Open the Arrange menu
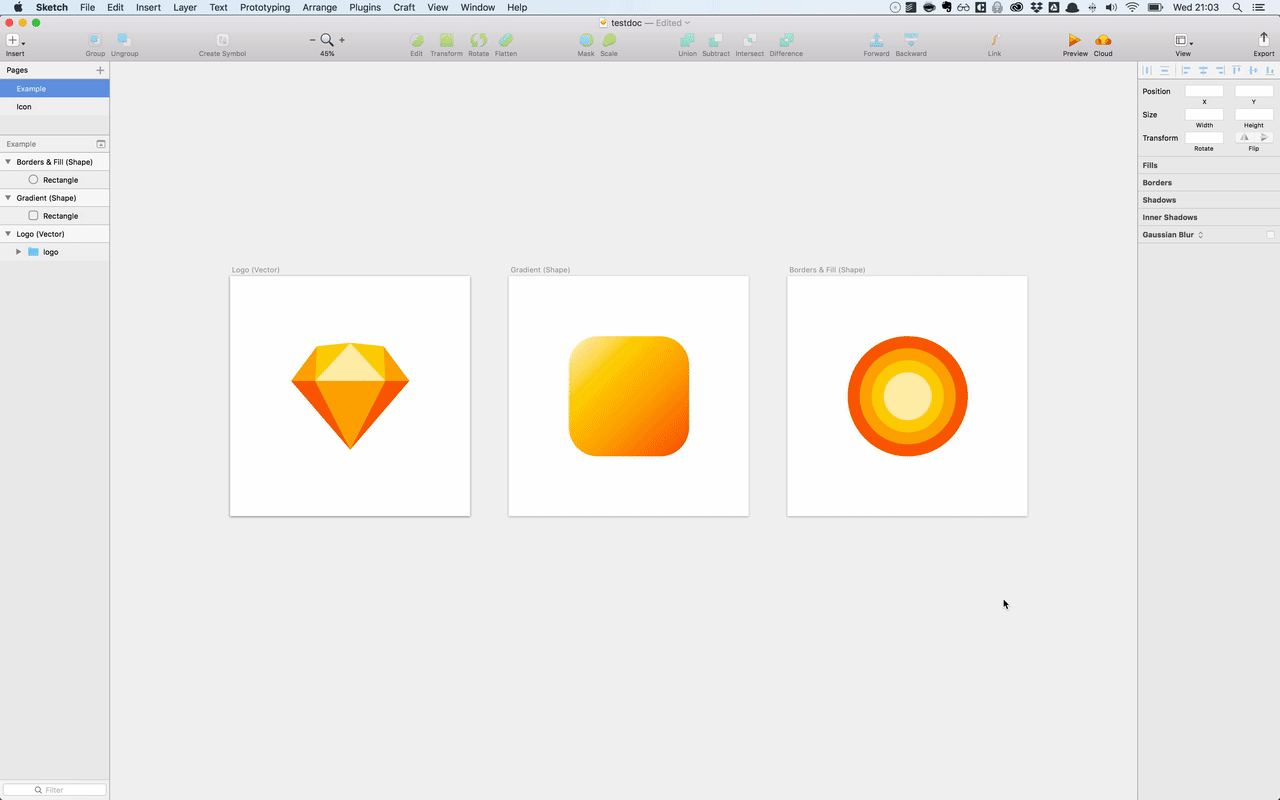This screenshot has width=1280, height=800. (319, 7)
